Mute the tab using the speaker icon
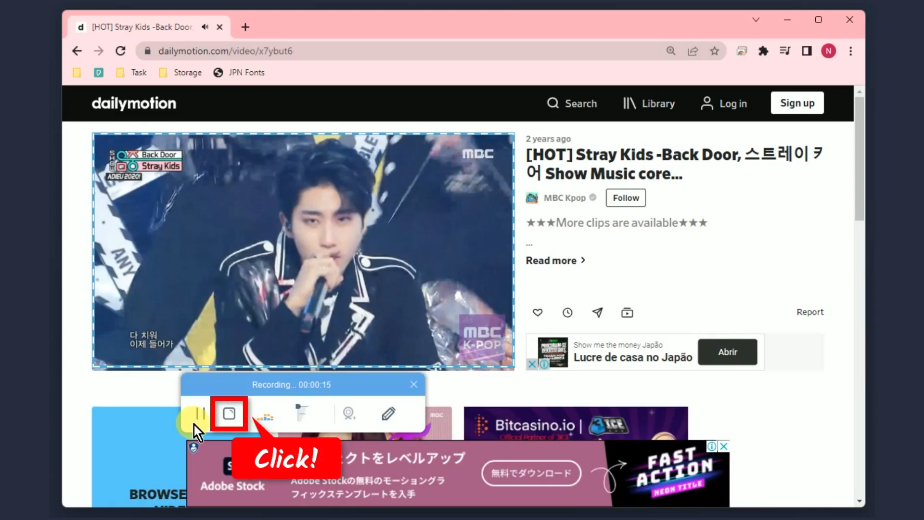Image resolution: width=924 pixels, height=520 pixels. pyautogui.click(x=205, y=27)
